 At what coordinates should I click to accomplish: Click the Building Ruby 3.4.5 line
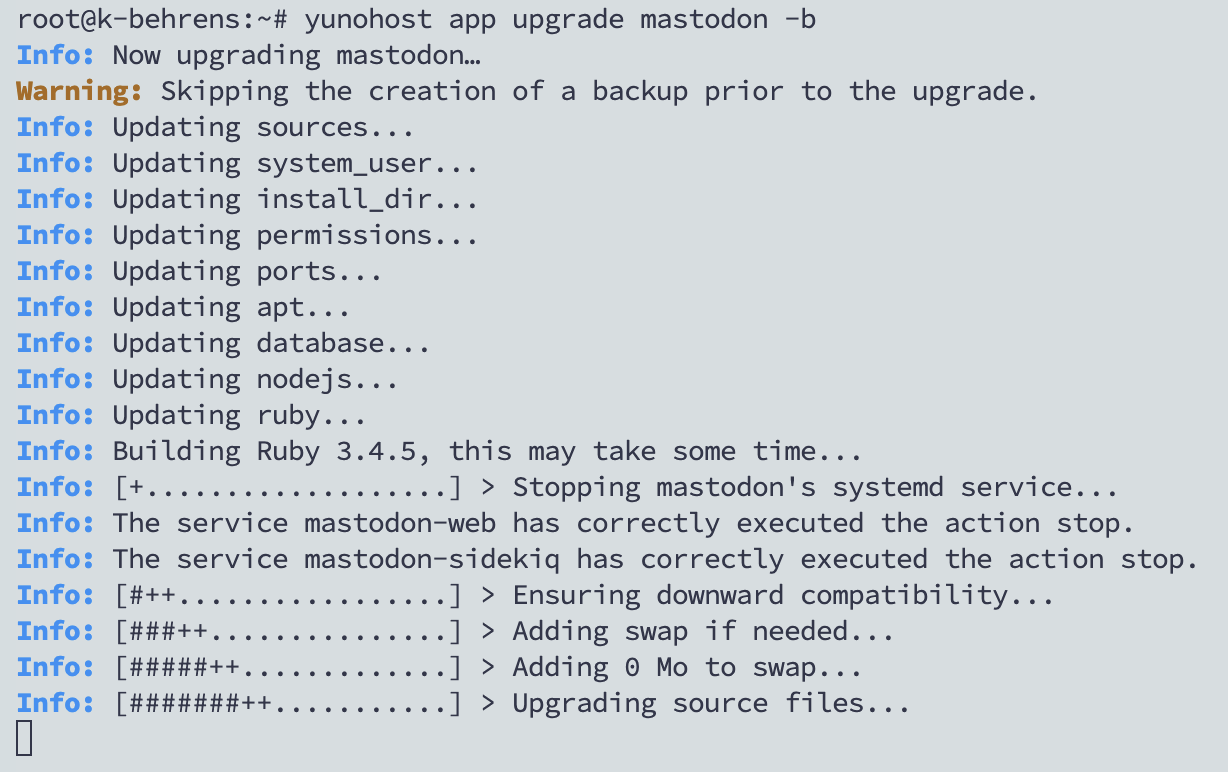tap(486, 452)
